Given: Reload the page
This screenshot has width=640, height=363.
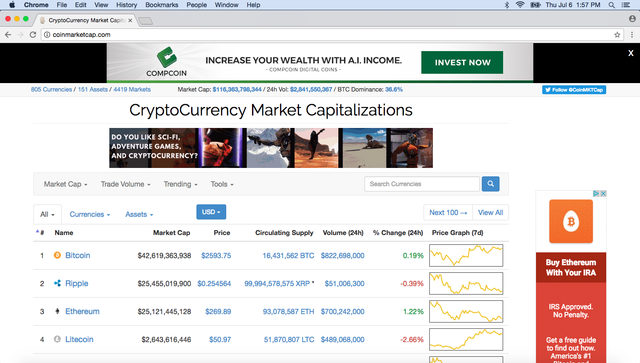Looking at the screenshot, I should click(33, 35).
